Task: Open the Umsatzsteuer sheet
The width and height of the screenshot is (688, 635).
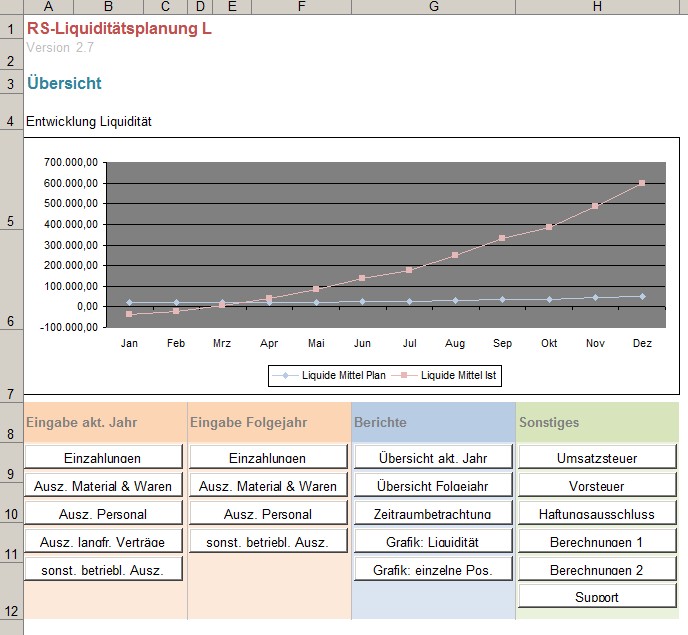Action: coord(597,458)
